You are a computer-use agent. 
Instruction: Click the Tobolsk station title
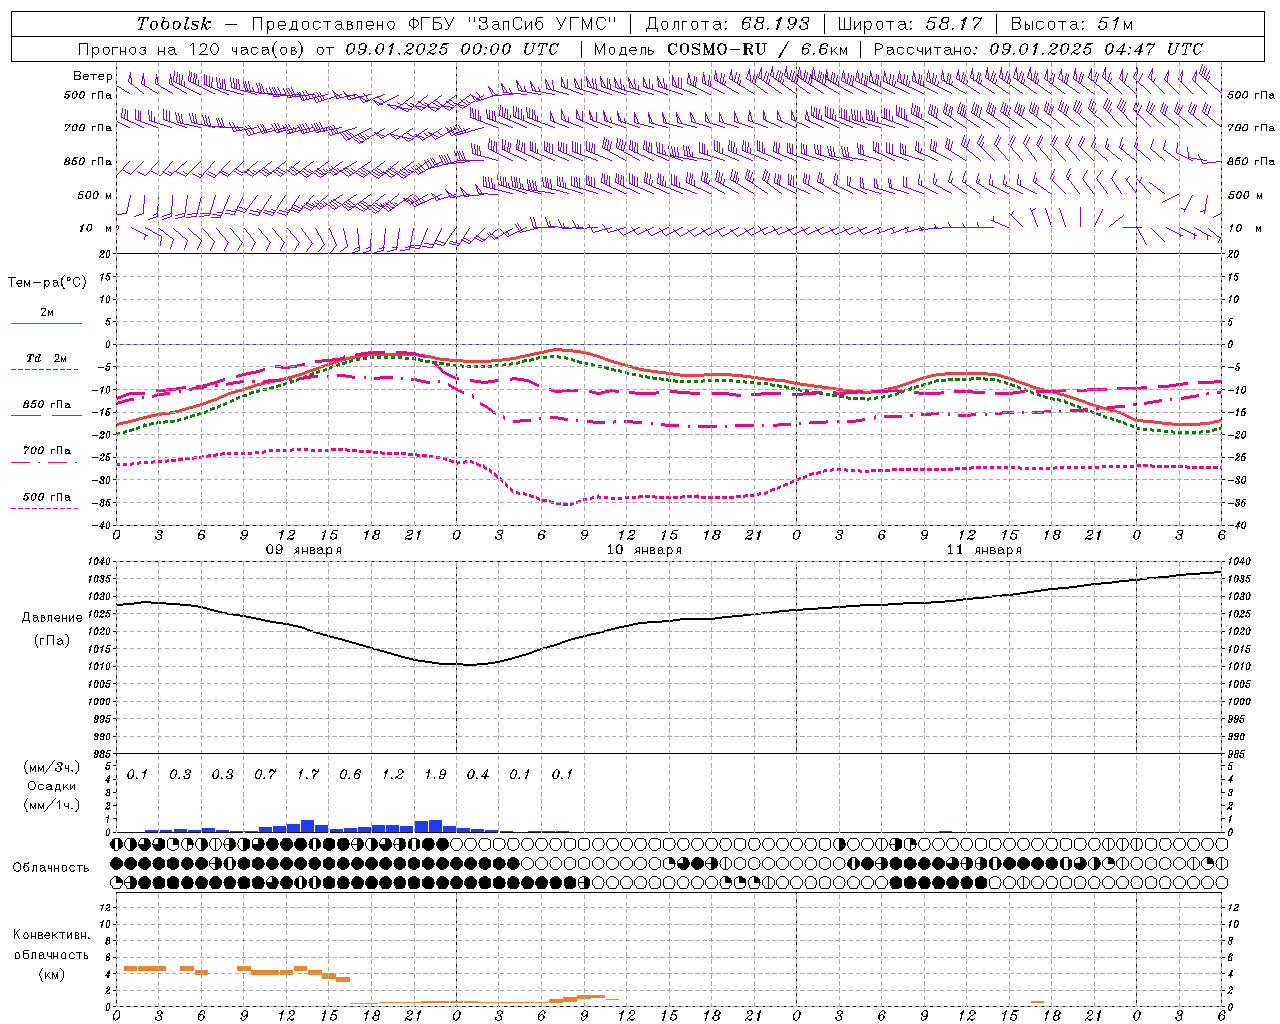click(174, 24)
